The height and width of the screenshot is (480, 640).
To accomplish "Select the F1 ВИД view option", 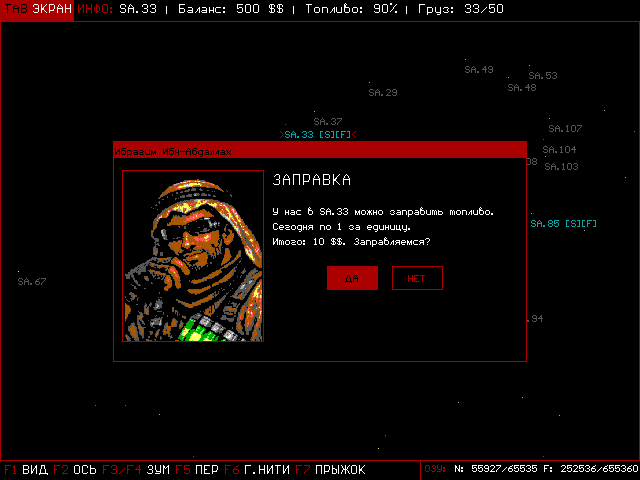I will pos(26,470).
